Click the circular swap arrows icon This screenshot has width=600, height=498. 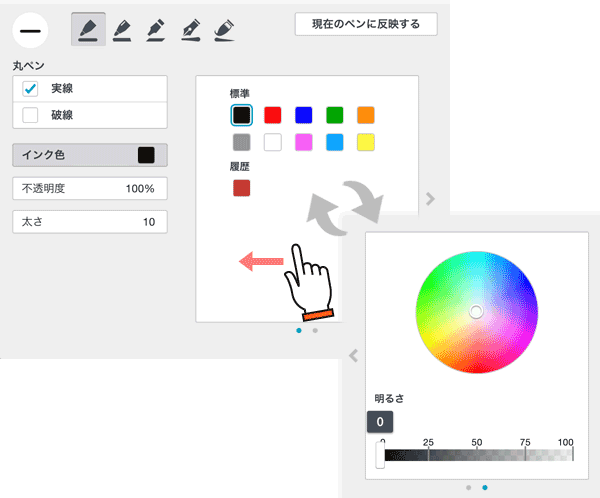(x=344, y=207)
